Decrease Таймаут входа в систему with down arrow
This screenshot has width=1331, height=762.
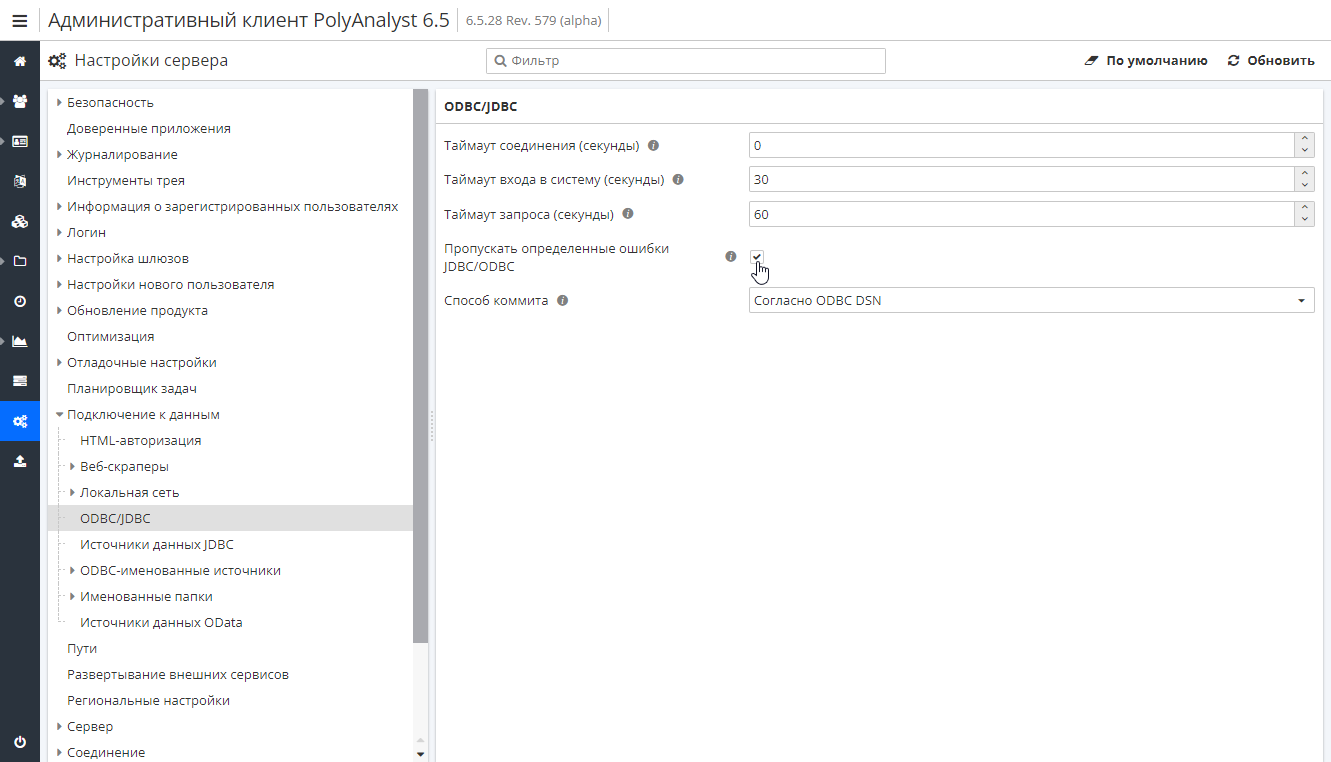[1304, 185]
